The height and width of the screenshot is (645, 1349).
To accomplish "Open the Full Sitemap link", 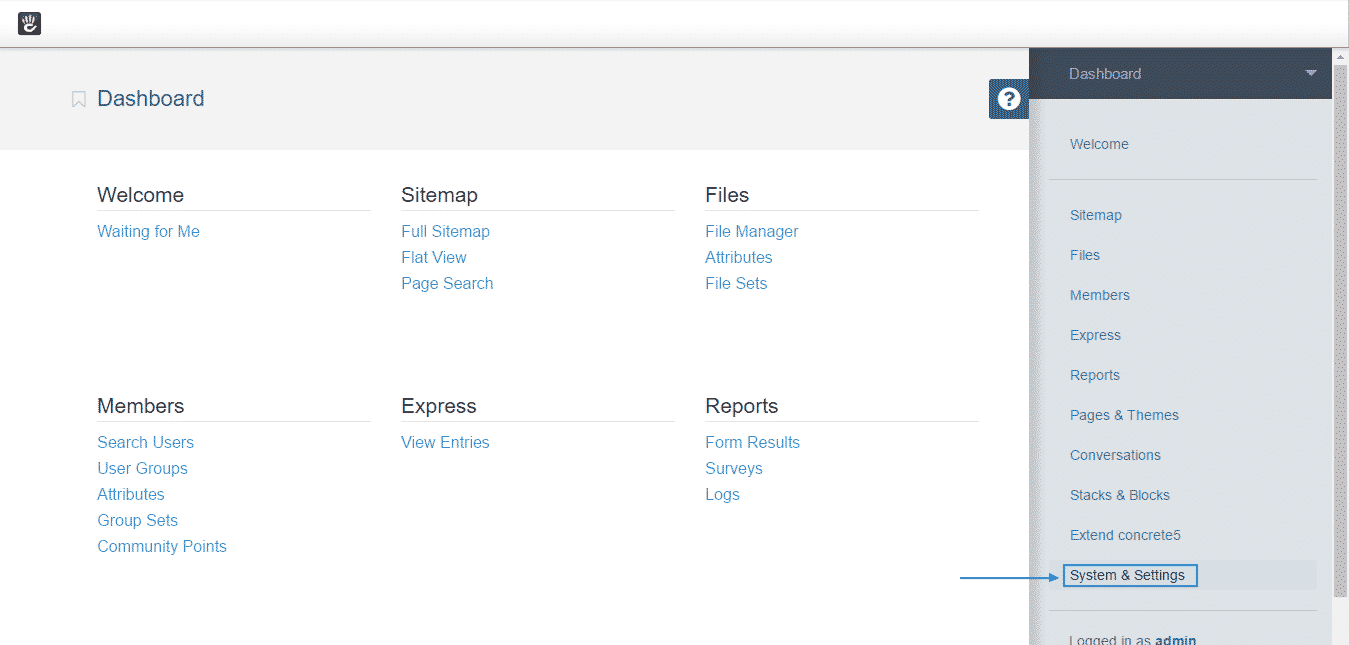I will (x=445, y=231).
